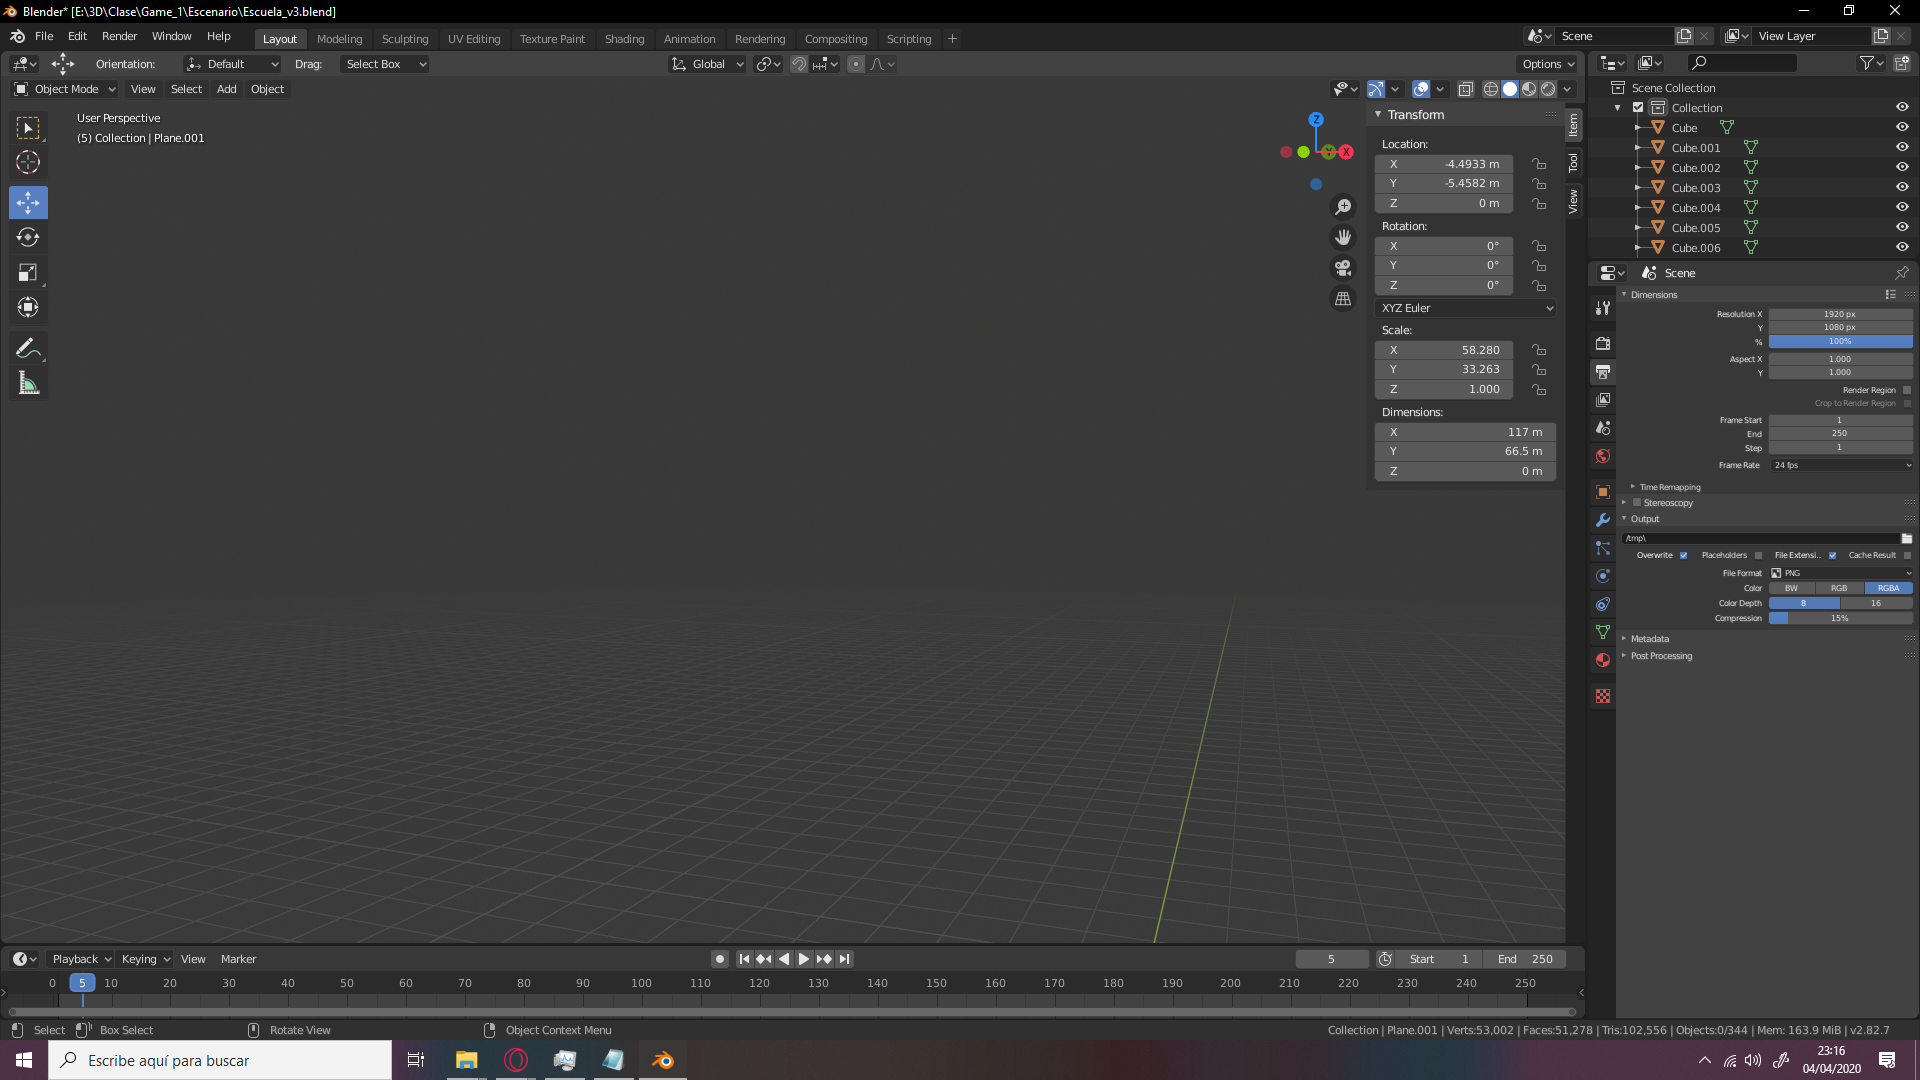Viewport: 1920px width, 1080px height.
Task: Choose the Transform tool
Action: (x=28, y=307)
